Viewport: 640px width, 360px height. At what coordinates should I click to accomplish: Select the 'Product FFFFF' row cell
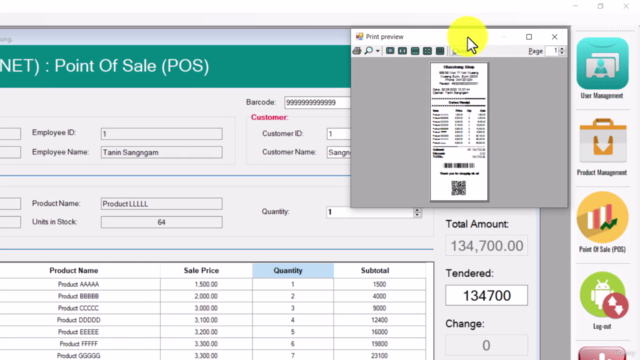tap(78, 344)
